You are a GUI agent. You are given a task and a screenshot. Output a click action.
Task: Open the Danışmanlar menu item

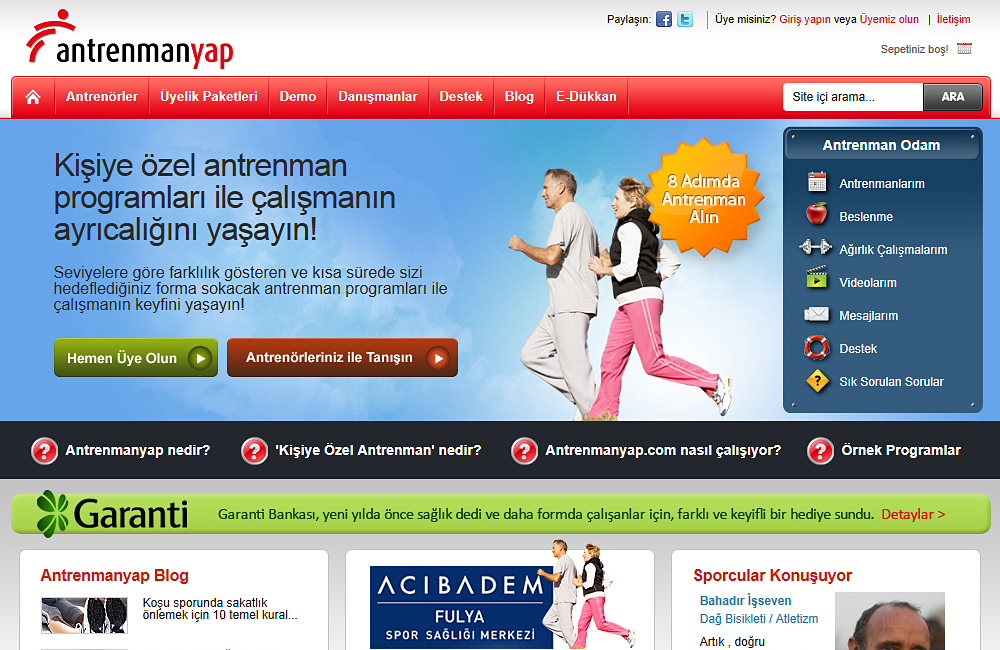(x=378, y=96)
